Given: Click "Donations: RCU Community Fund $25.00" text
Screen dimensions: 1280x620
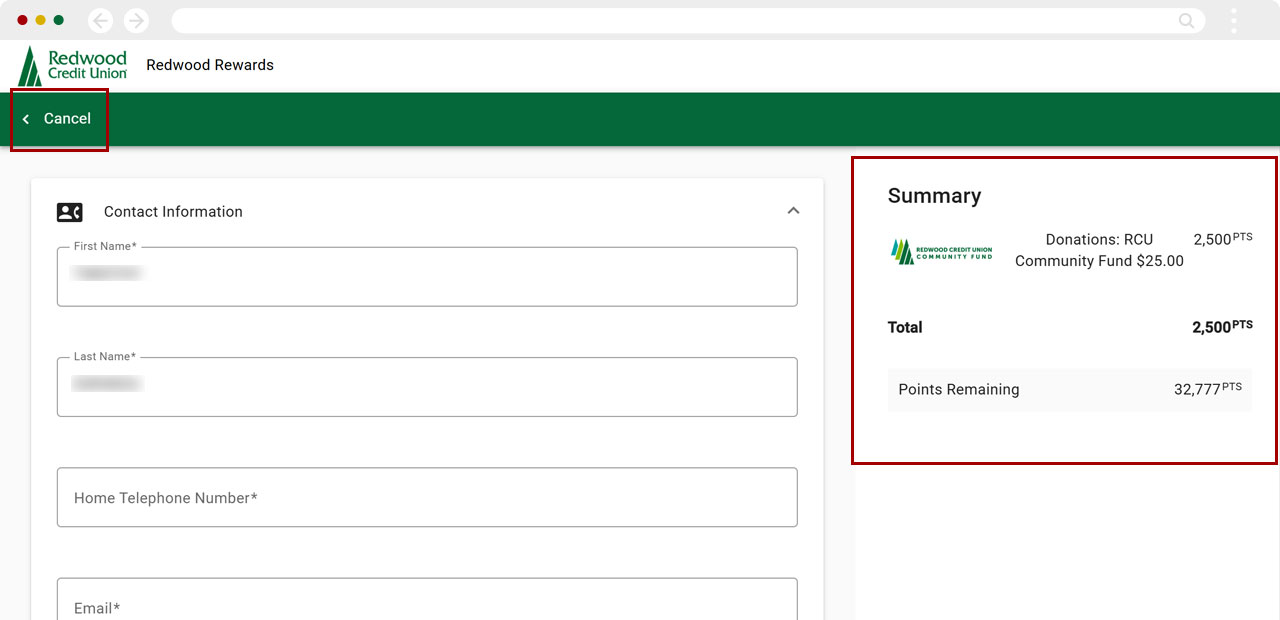Looking at the screenshot, I should coord(1099,250).
